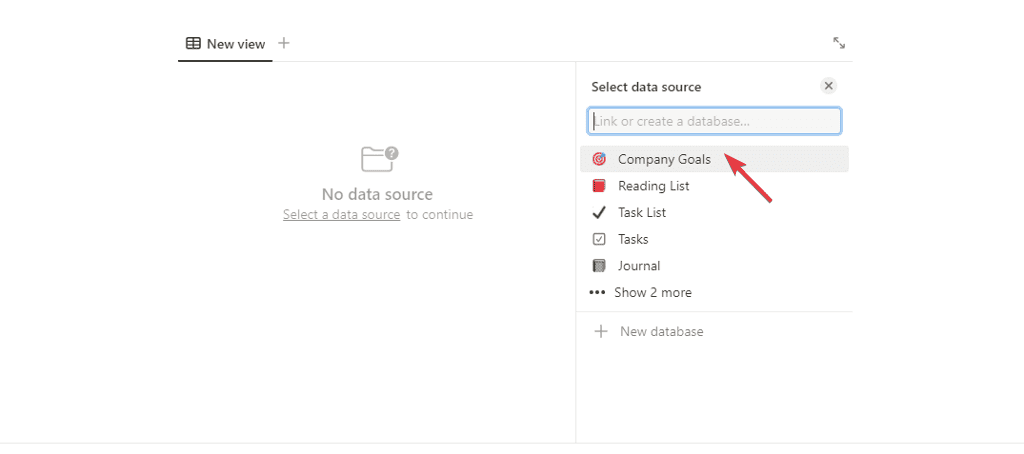The image size is (1024, 454).
Task: Create a New database
Action: pyautogui.click(x=661, y=331)
